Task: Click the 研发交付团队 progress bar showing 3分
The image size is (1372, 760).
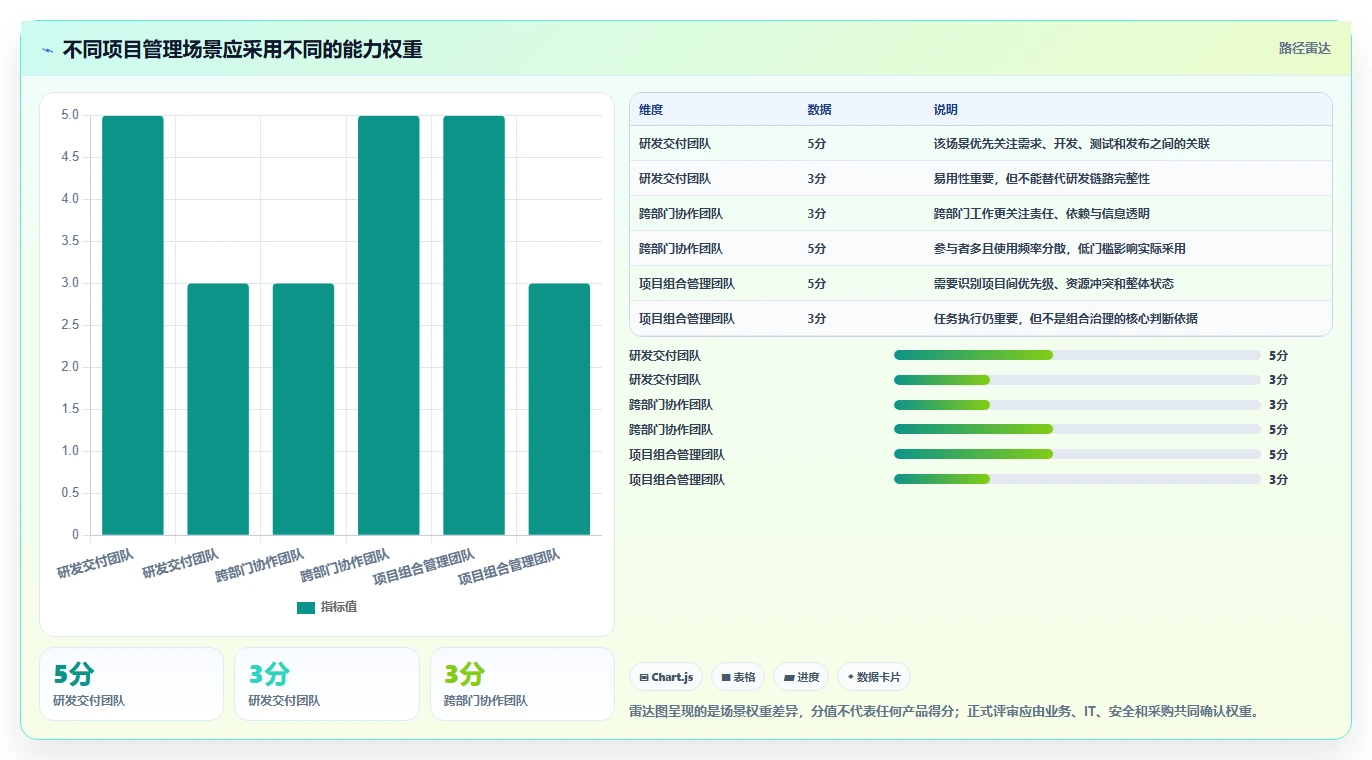Action: click(x=1077, y=380)
